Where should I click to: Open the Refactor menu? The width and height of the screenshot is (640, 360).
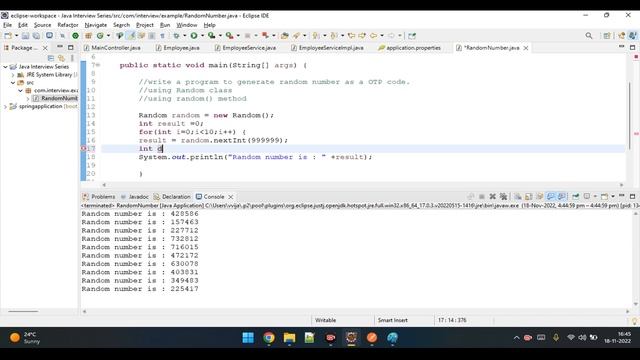[x=68, y=25]
